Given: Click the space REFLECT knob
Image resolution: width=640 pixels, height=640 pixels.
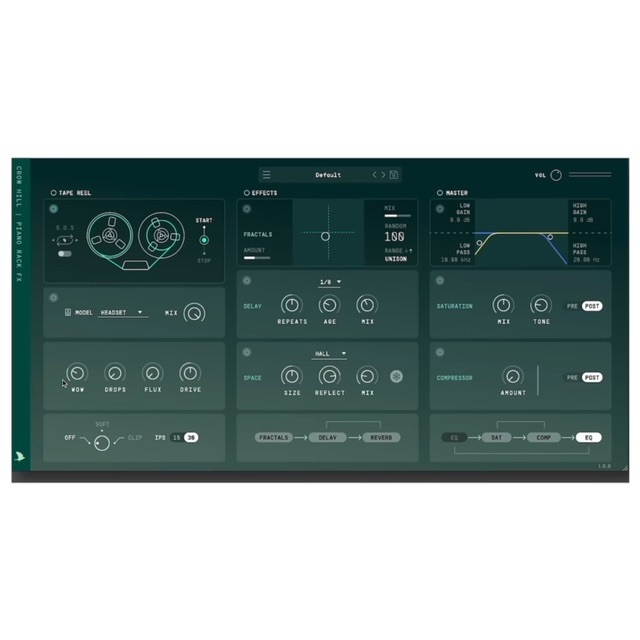Looking at the screenshot, I should tap(329, 376).
